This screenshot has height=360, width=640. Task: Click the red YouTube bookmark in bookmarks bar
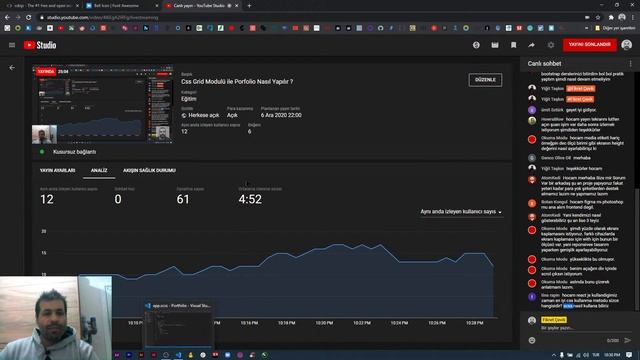pyautogui.click(x=60, y=28)
